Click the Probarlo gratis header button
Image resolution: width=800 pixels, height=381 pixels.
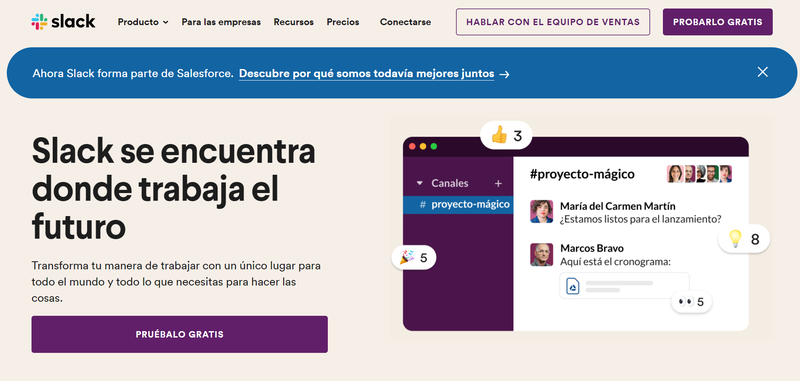point(717,22)
